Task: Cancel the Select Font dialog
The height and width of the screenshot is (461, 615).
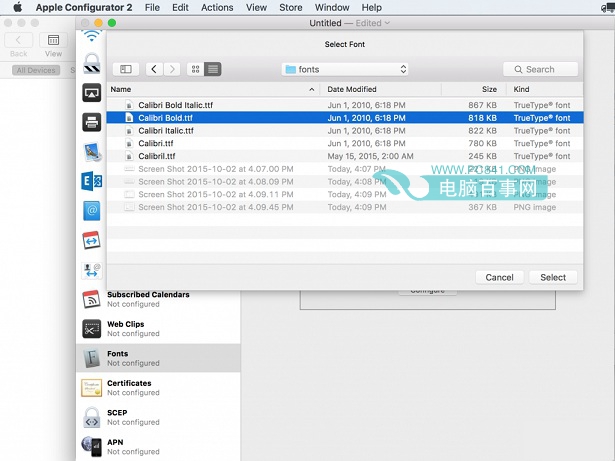Action: 499,277
